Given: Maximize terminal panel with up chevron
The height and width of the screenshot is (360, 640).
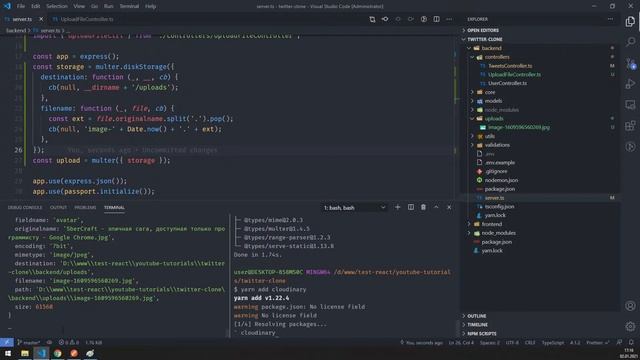Looking at the screenshot, I should [436, 207].
